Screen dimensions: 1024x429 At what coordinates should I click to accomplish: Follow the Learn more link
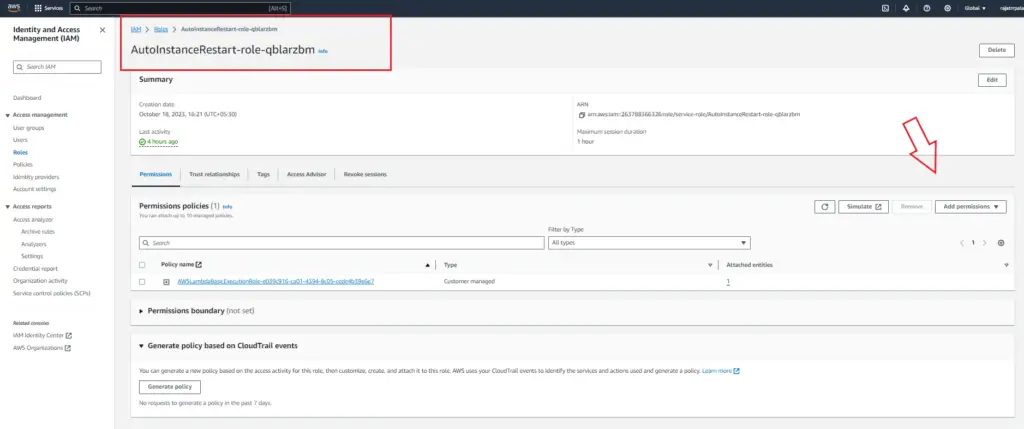720,371
